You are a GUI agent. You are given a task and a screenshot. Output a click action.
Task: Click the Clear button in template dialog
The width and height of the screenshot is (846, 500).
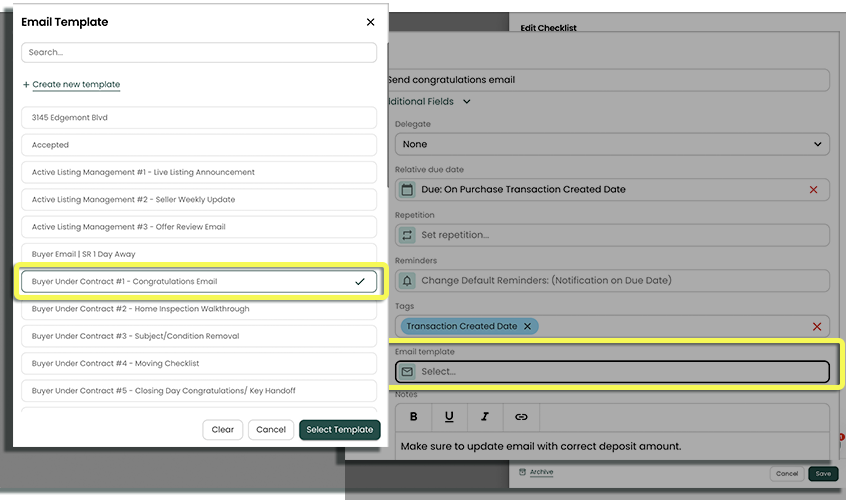pos(222,430)
